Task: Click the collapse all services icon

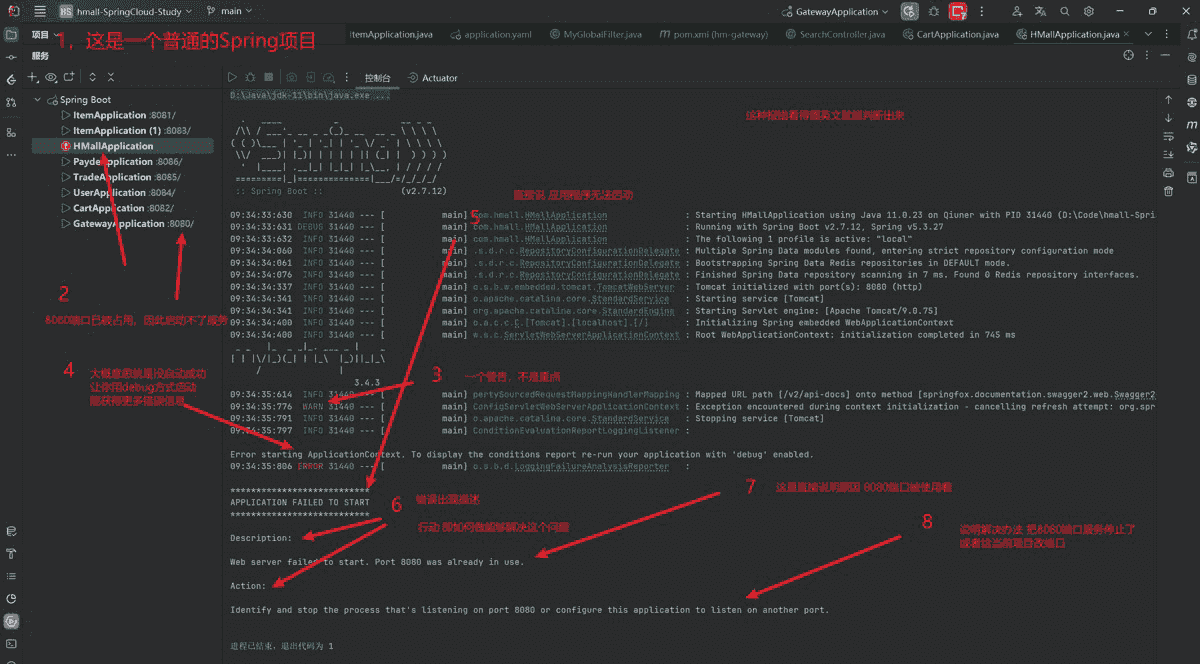Action: pos(111,77)
